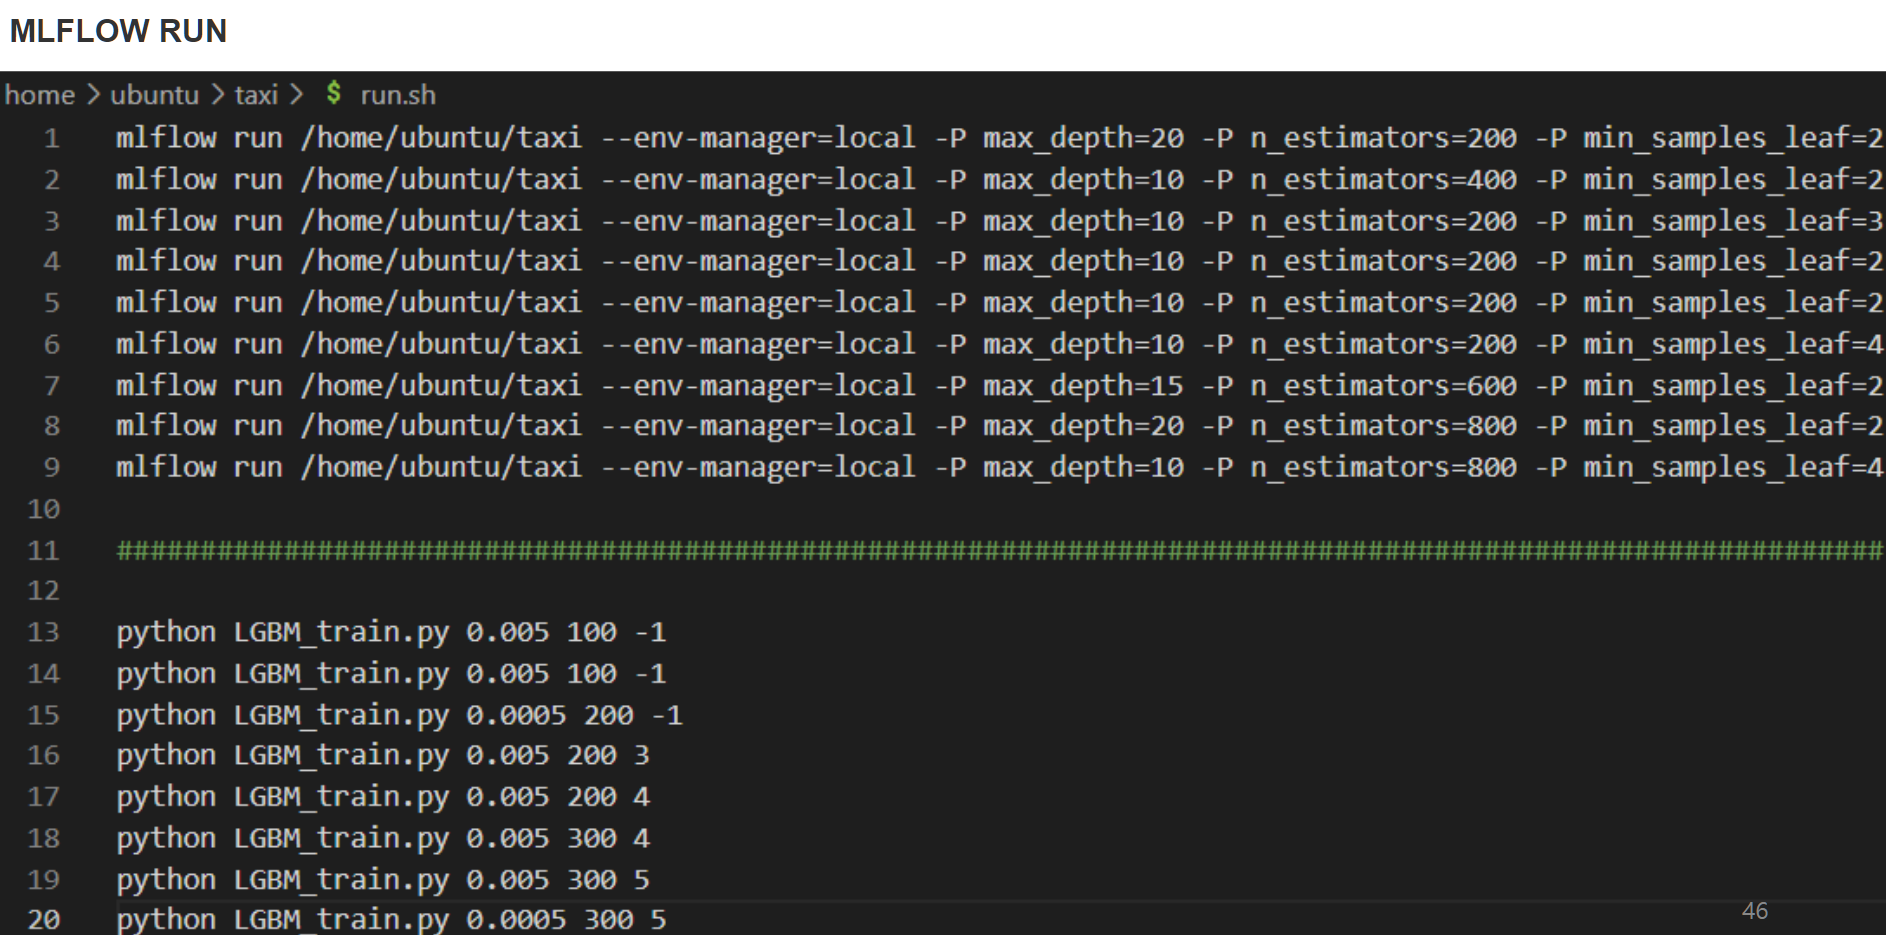
Task: Expand the chevron between home and ubuntu
Action: (94, 95)
